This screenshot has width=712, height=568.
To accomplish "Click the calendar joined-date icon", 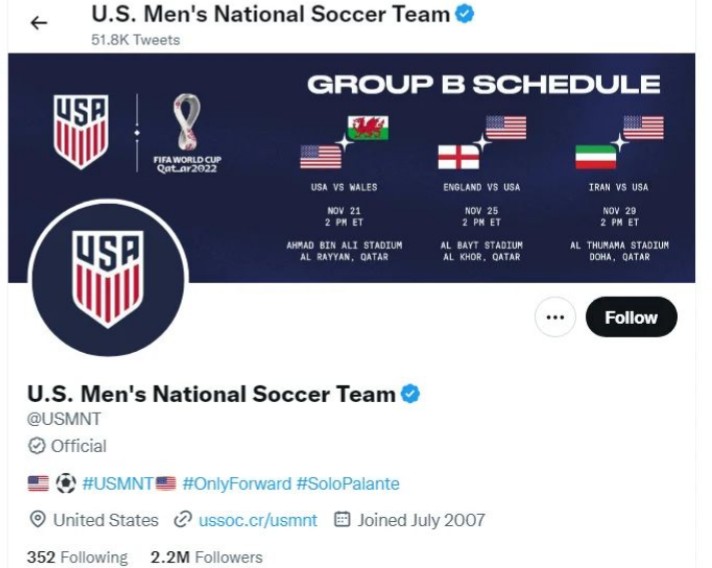I will [342, 519].
